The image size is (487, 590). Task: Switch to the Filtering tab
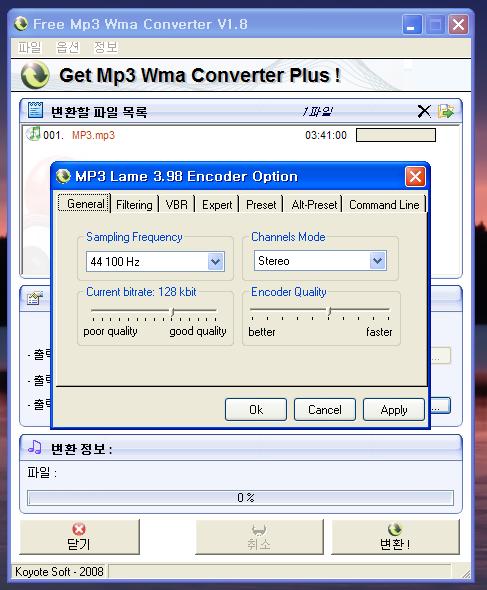[134, 205]
